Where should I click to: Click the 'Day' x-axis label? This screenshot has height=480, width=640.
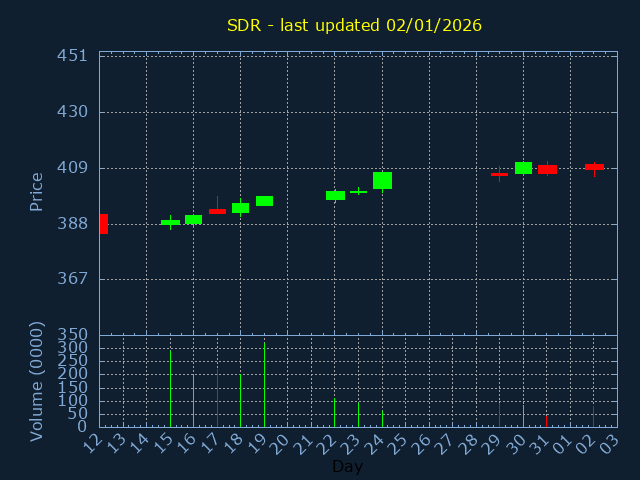[347, 466]
